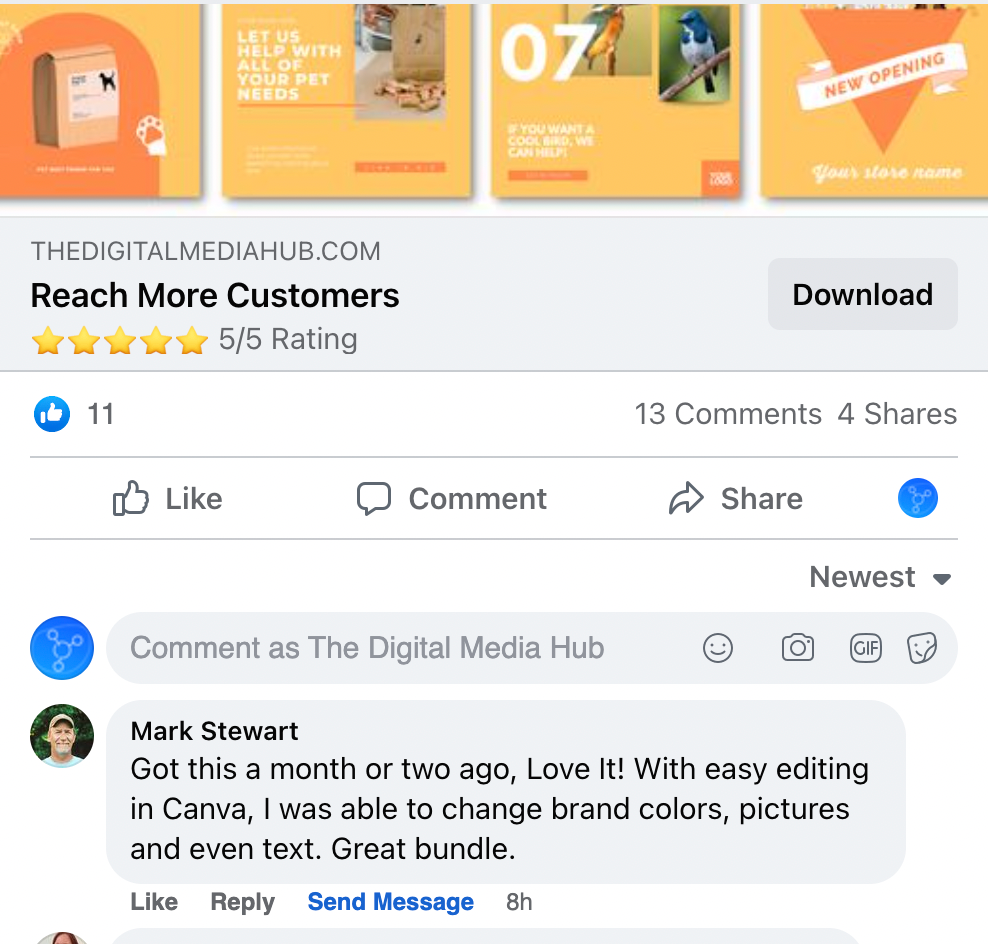Image resolution: width=988 pixels, height=944 pixels.
Task: Open the Reach More Customers headline link
Action: click(215, 296)
